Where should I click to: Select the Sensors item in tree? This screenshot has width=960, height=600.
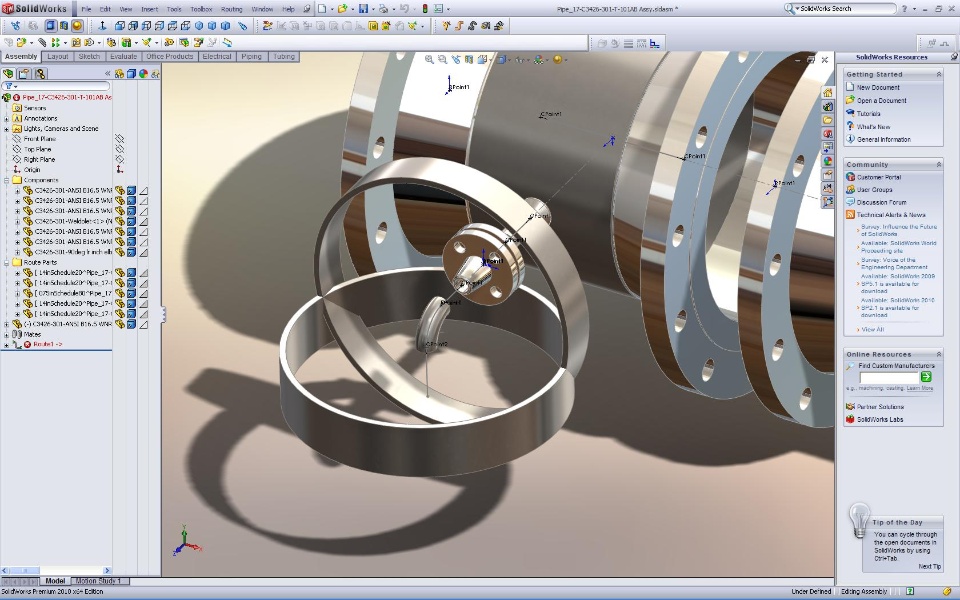click(x=35, y=108)
